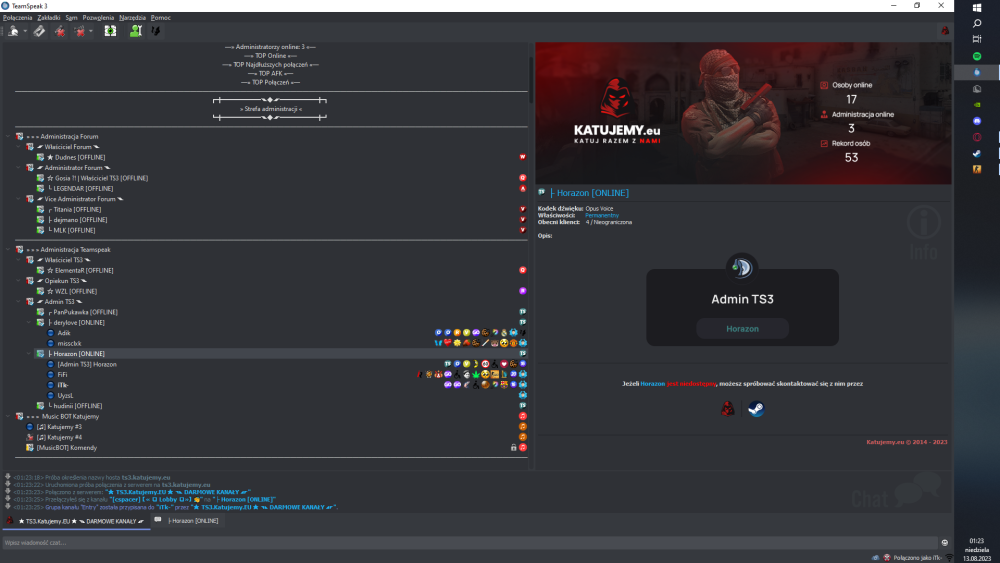Screen dimensions: 1000x563
Task: Click the Disconnect from all servers icon
Action: tap(80, 31)
